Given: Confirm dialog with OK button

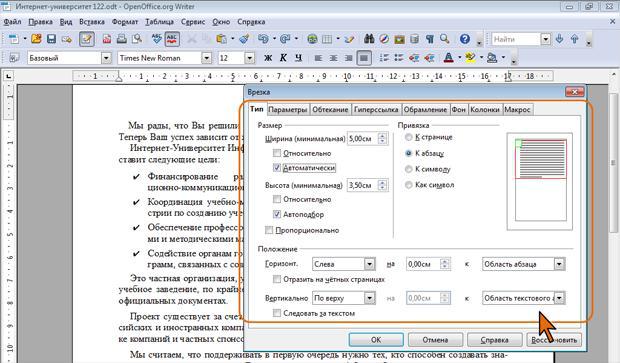Looking at the screenshot, I should (x=376, y=340).
